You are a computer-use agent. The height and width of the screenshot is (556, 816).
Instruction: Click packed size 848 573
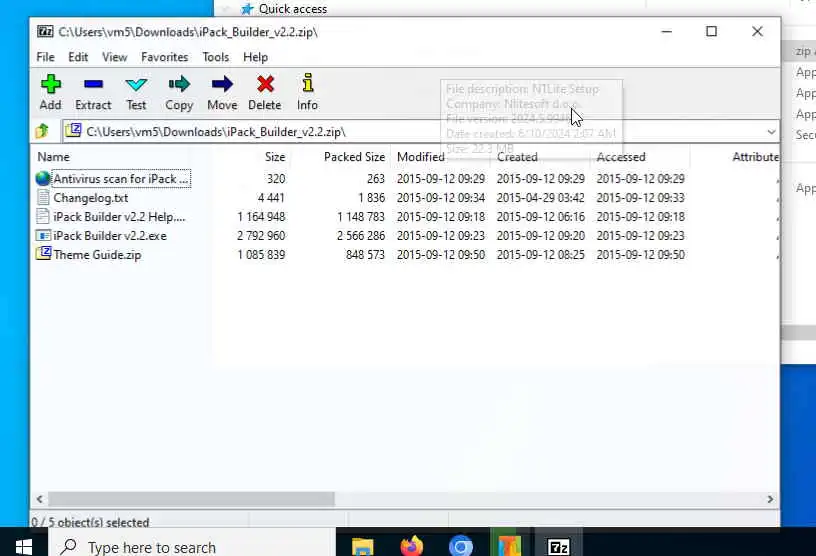click(365, 255)
